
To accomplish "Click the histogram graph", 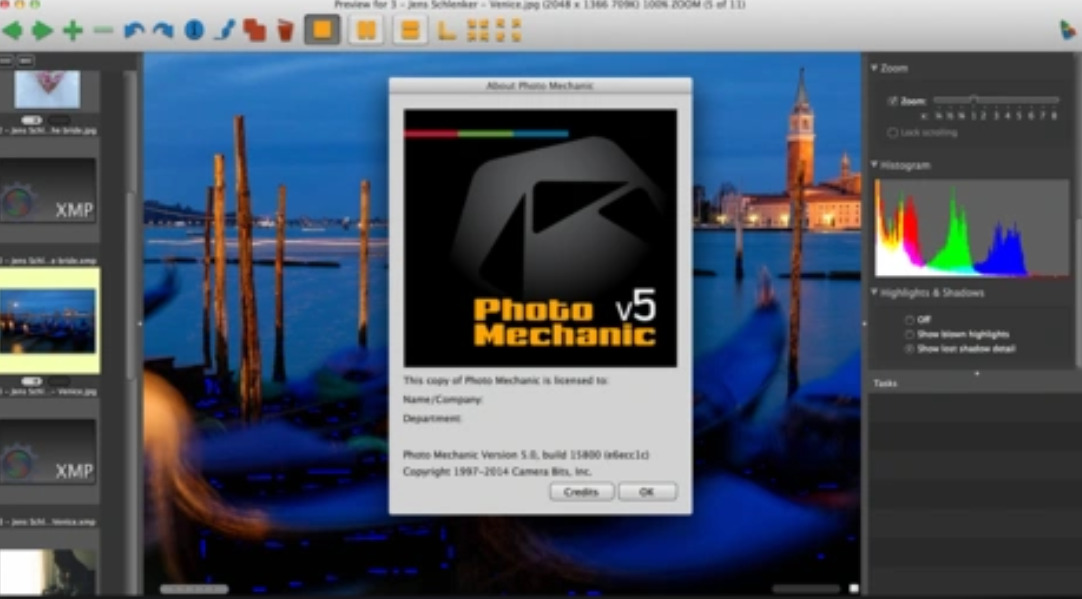I will tap(972, 228).
